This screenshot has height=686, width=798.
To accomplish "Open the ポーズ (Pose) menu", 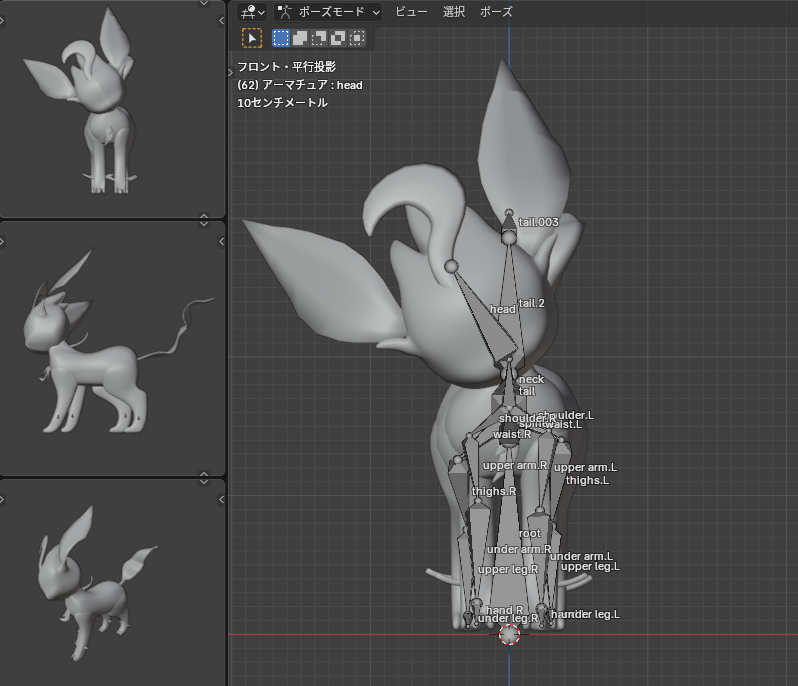I will tap(496, 12).
